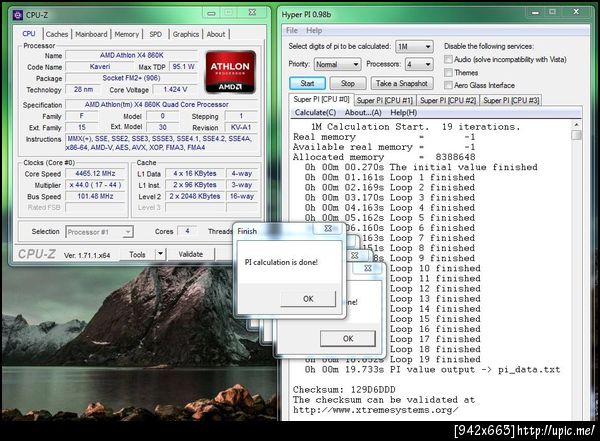
Task: Click OK in the rear dialog
Action: click(348, 339)
